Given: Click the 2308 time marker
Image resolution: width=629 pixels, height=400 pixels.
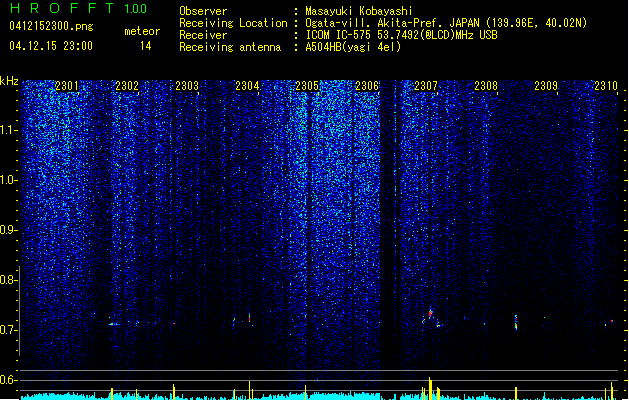Looking at the screenshot, I should pos(486,86).
